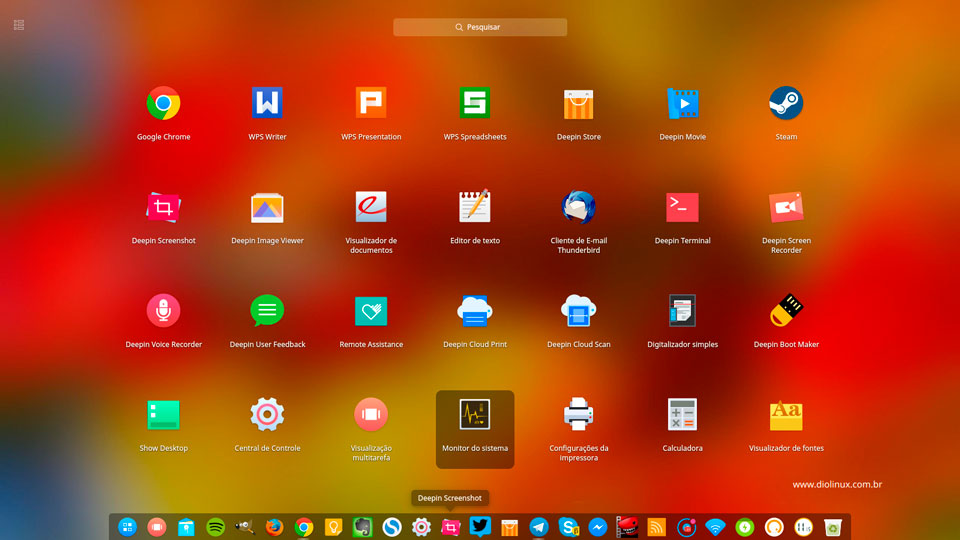Launch Deepin Terminal

683,208
